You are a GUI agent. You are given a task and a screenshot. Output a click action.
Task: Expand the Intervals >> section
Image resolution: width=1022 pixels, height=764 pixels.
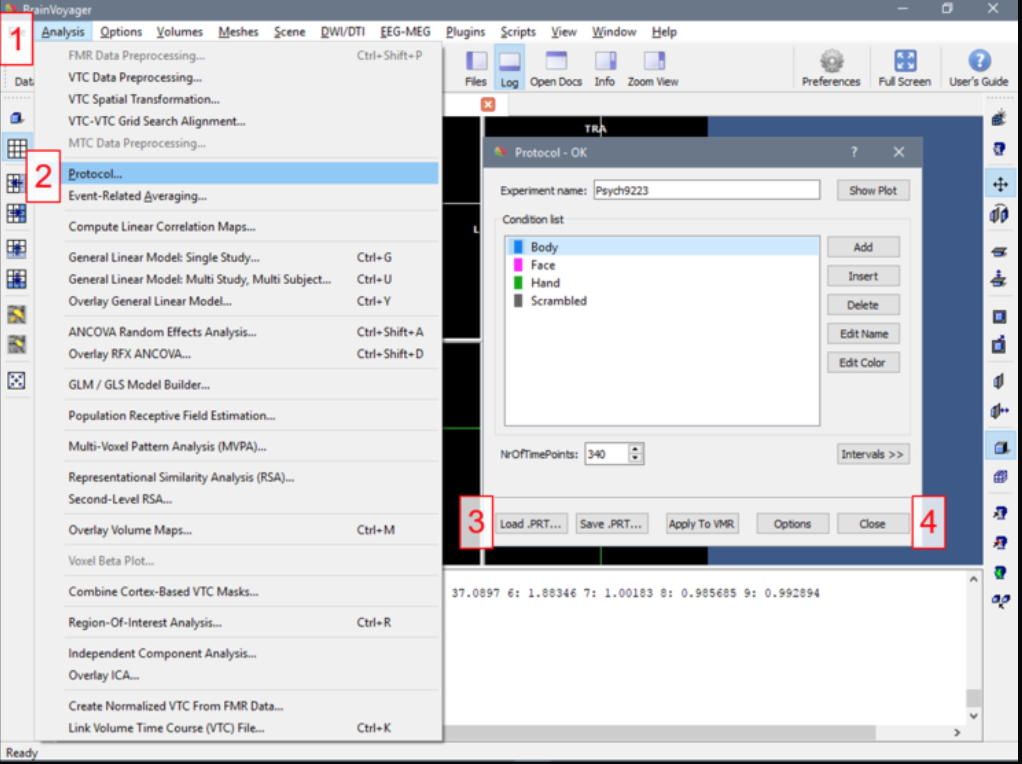(873, 454)
